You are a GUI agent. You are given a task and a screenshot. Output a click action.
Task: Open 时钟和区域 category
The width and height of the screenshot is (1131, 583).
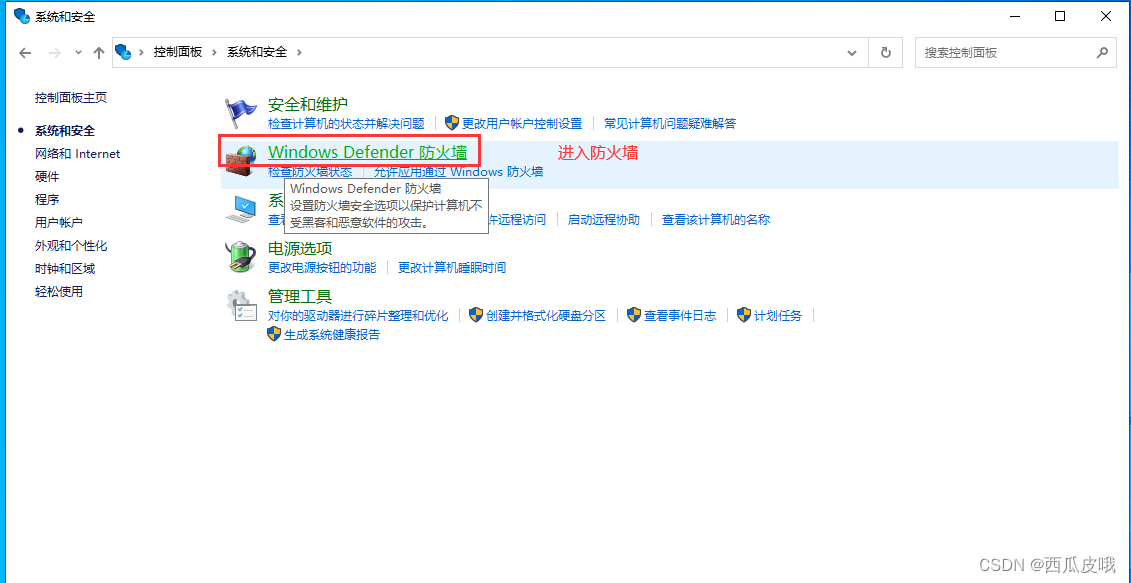click(65, 269)
